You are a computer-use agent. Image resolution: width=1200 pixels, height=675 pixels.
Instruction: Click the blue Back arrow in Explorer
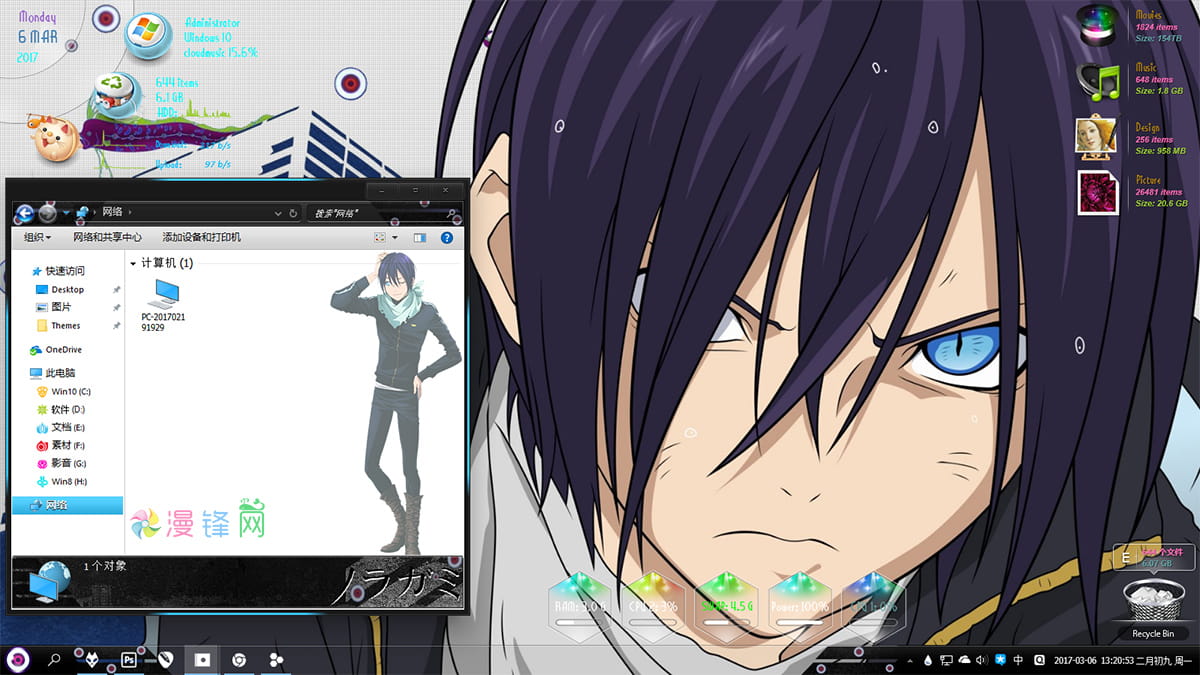pyautogui.click(x=25, y=213)
